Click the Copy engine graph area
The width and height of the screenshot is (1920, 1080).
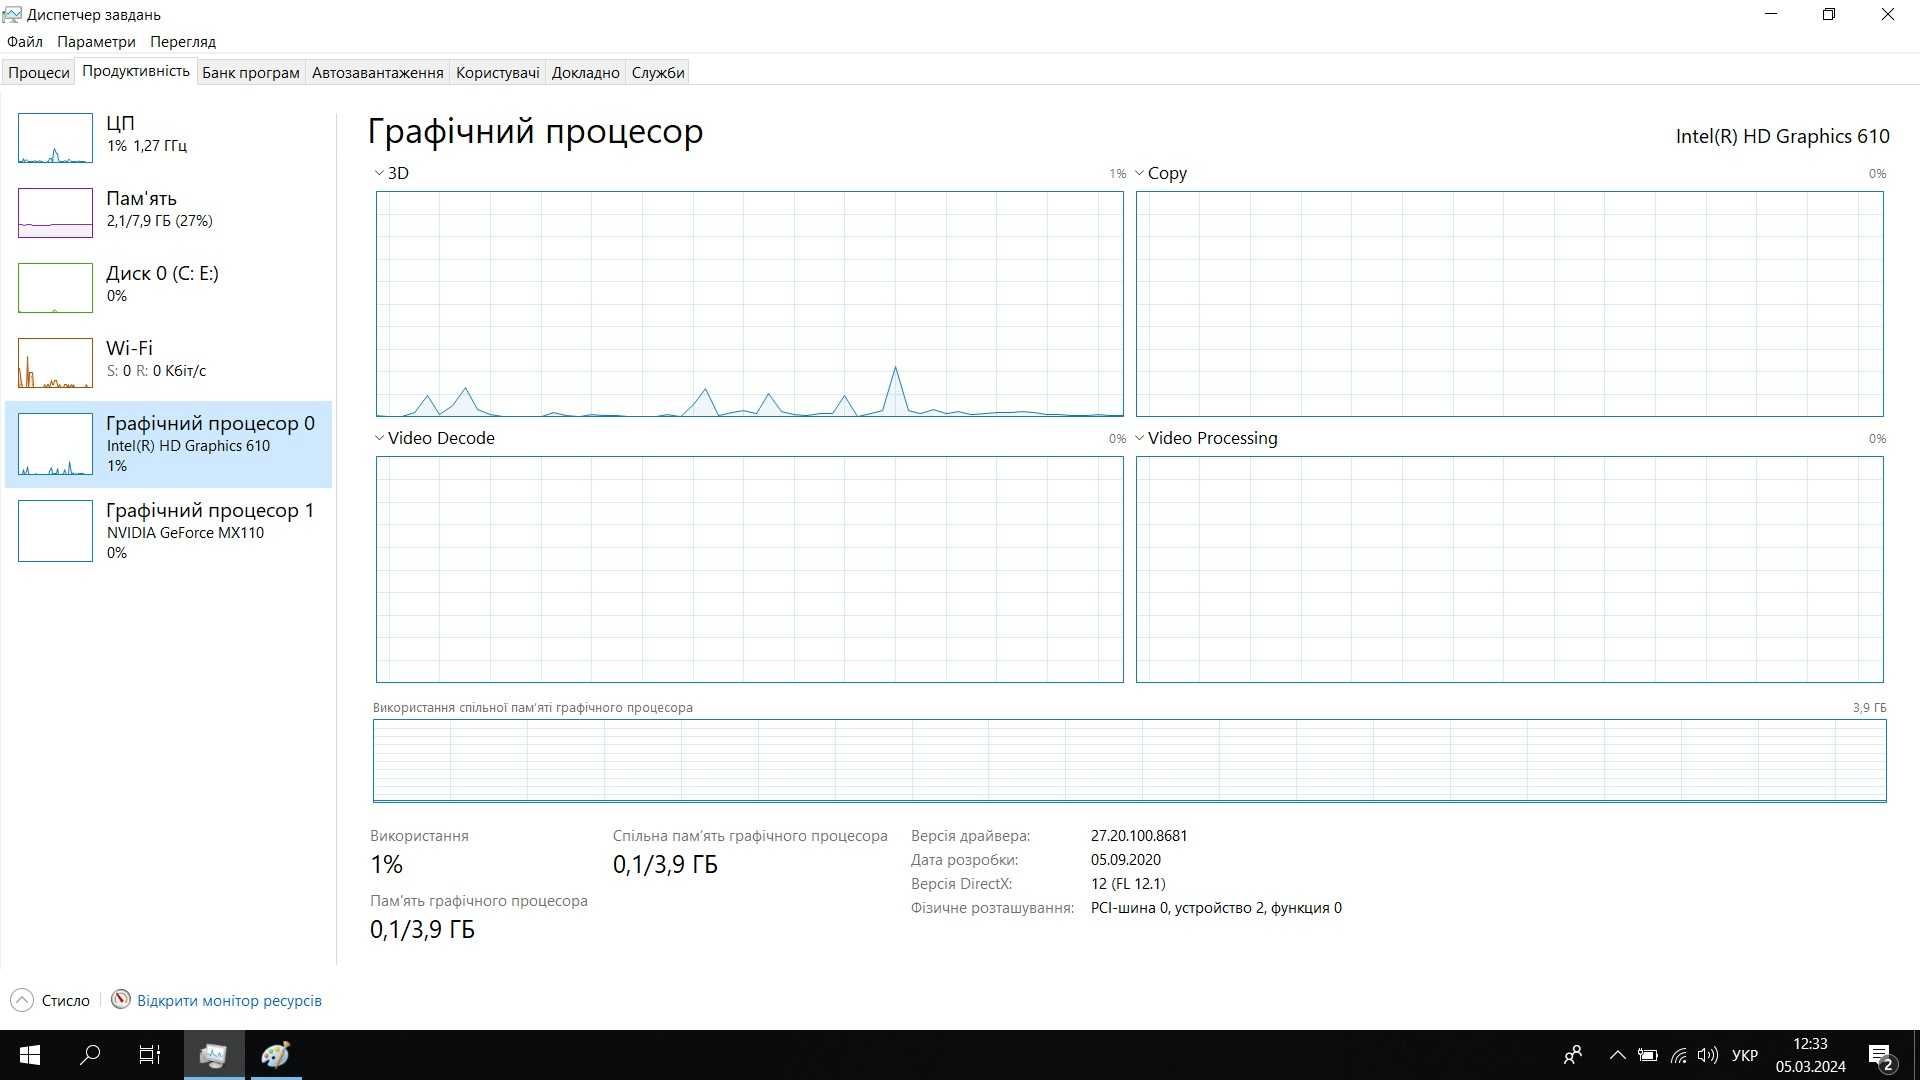point(1510,304)
